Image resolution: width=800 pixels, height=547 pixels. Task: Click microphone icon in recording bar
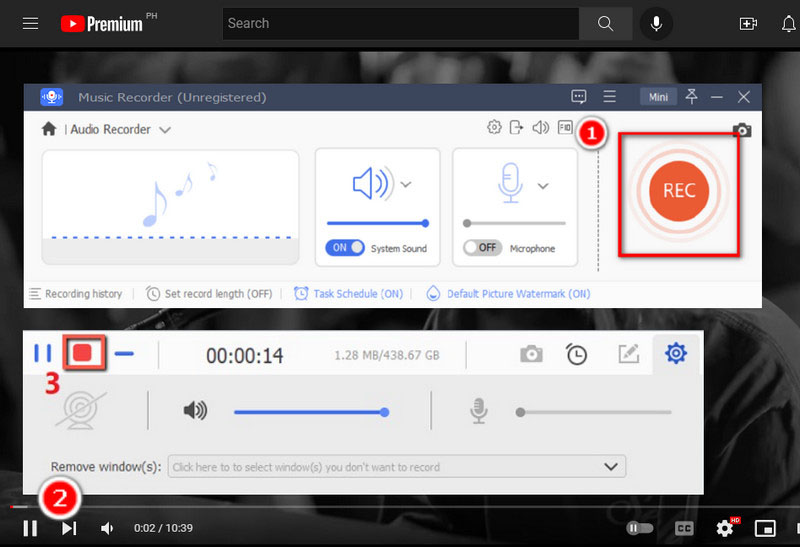479,411
